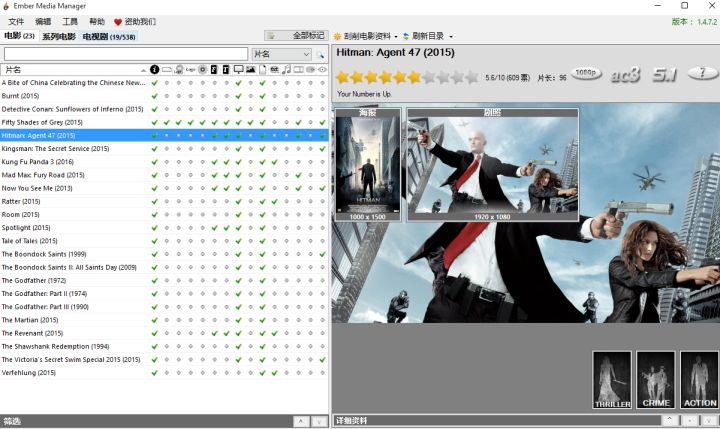Click the 海报 poster thumbnail
Image resolution: width=720 pixels, height=429 pixels.
(x=368, y=165)
